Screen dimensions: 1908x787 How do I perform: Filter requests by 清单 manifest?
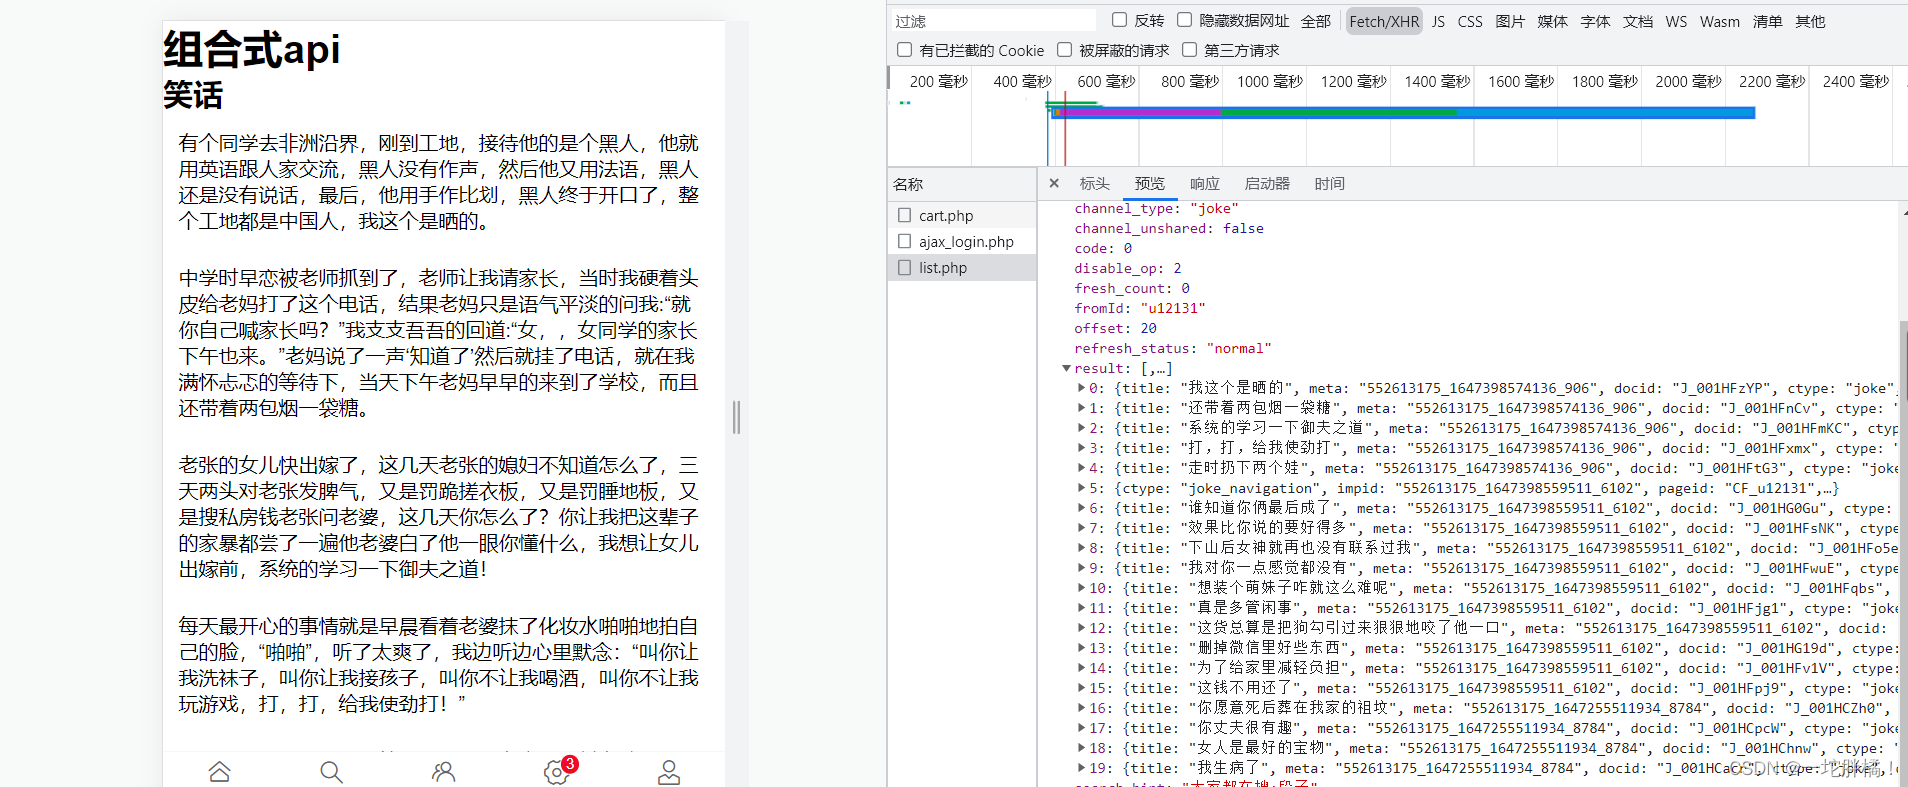pos(1768,21)
